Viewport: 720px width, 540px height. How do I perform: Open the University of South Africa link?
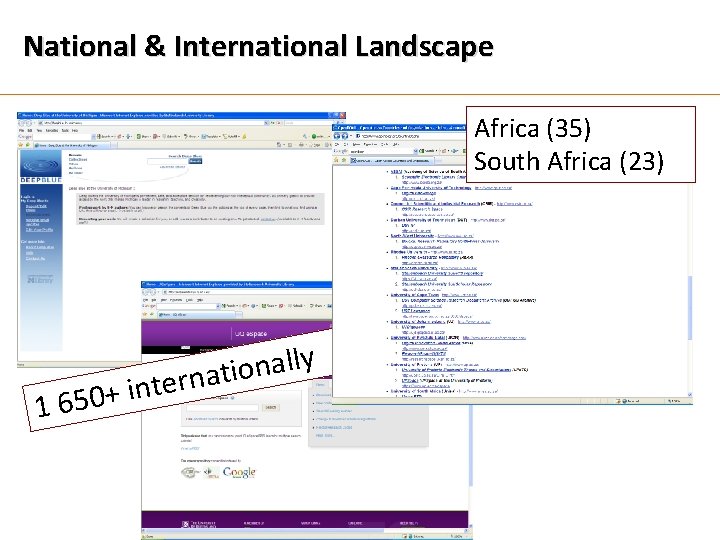(422, 392)
